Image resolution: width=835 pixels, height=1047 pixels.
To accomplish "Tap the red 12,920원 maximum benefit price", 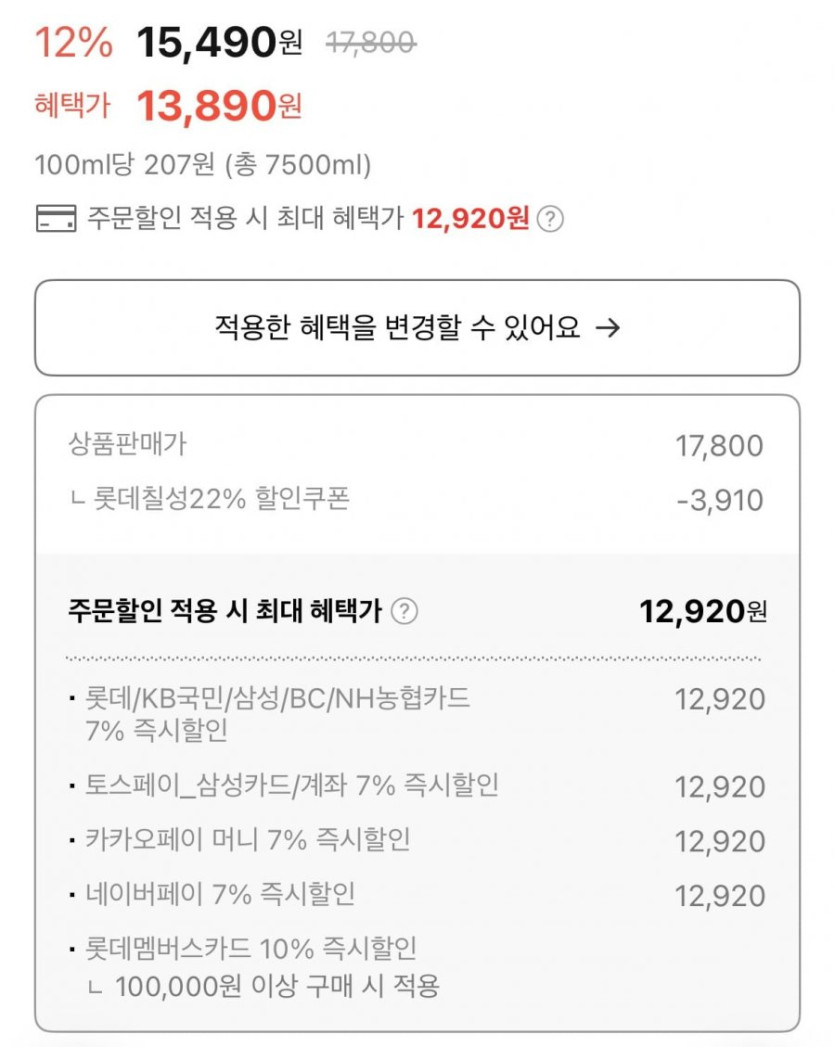I will (470, 219).
